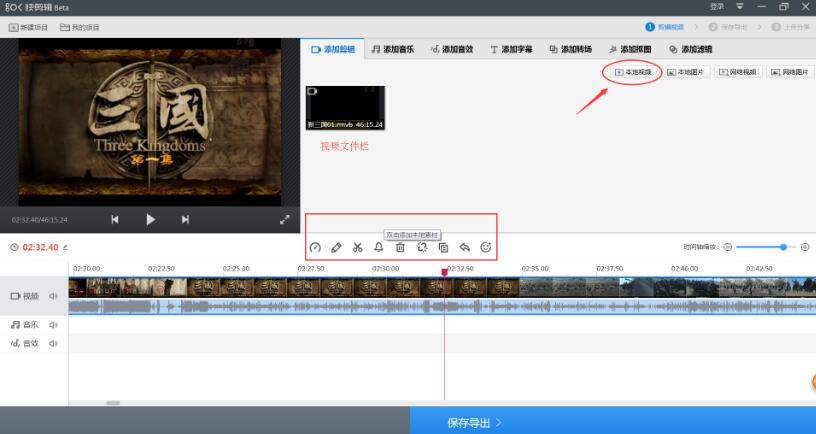
Task: Click the 登录 login link
Action: tap(717, 7)
